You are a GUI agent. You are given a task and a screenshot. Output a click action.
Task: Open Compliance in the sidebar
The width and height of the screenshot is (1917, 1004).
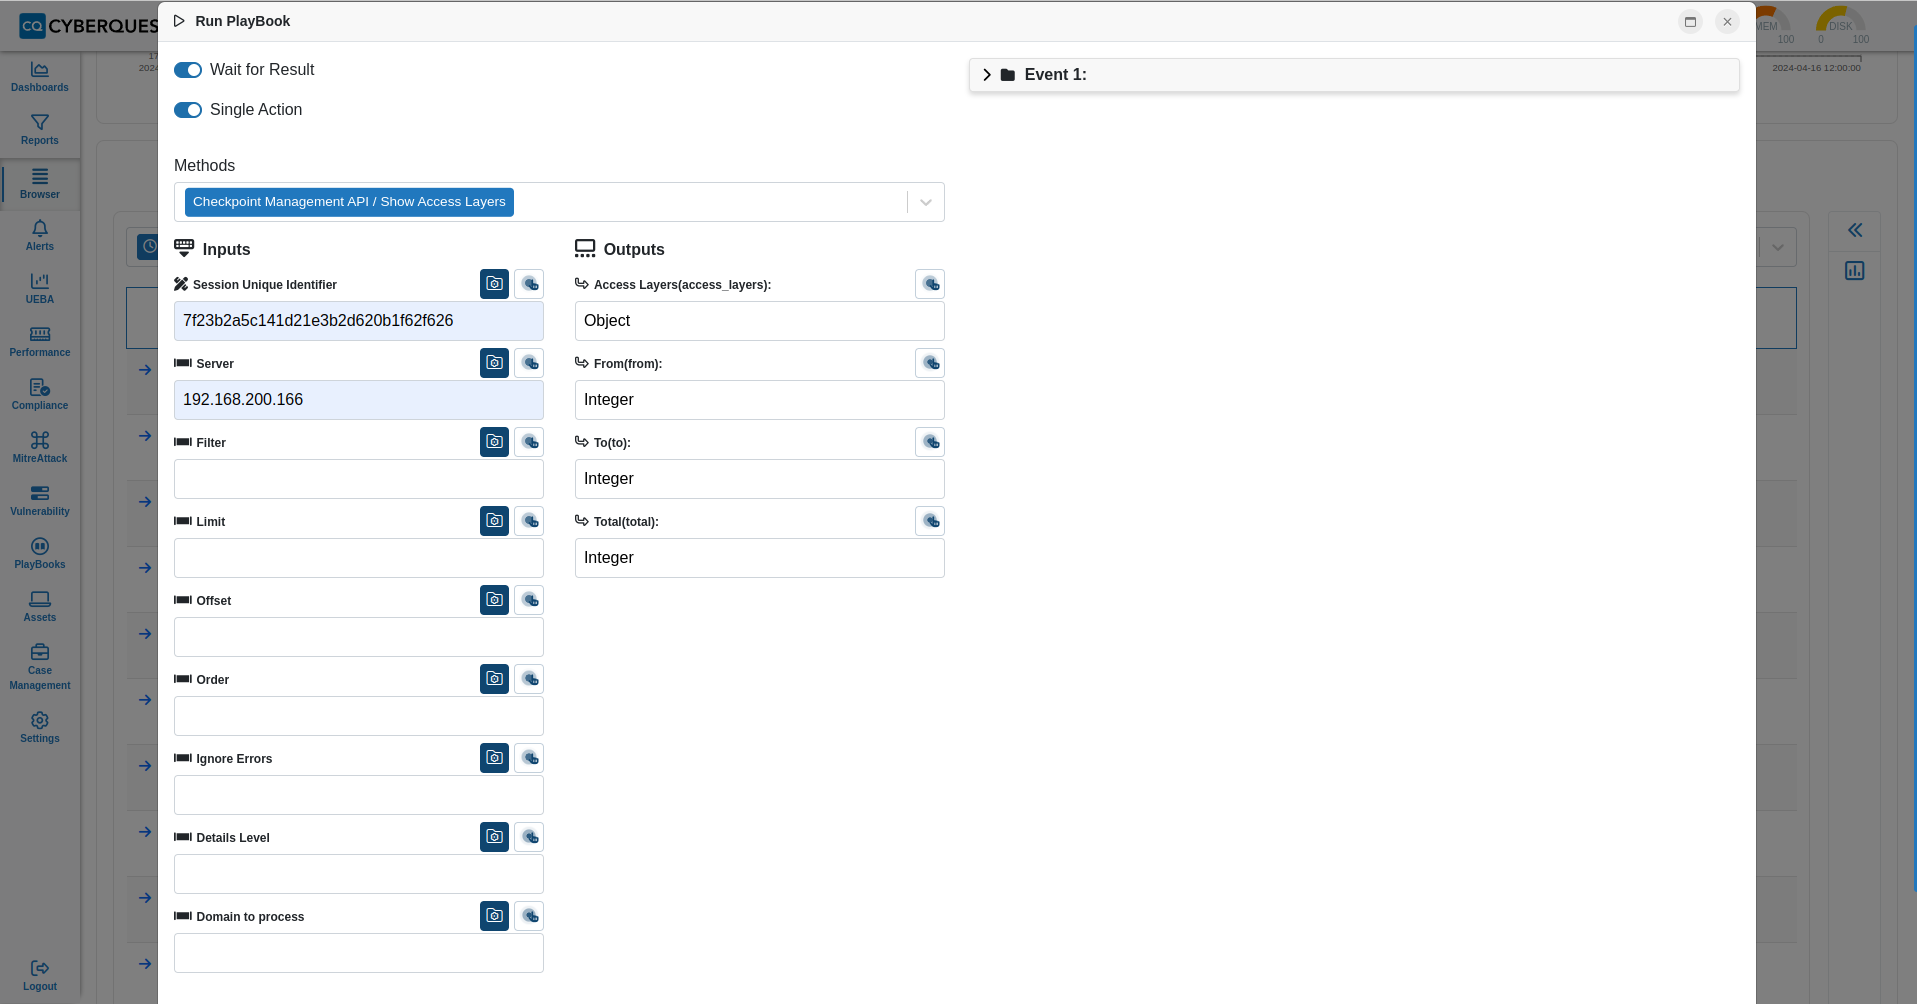(x=40, y=395)
